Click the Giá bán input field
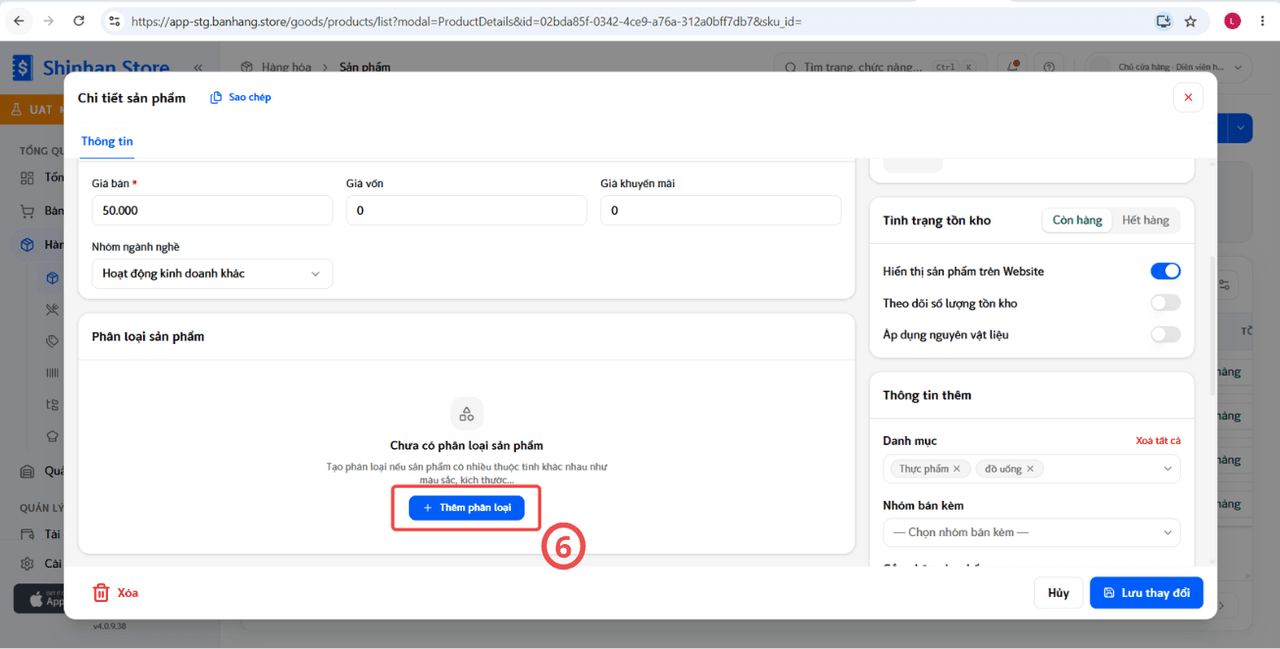 click(212, 210)
